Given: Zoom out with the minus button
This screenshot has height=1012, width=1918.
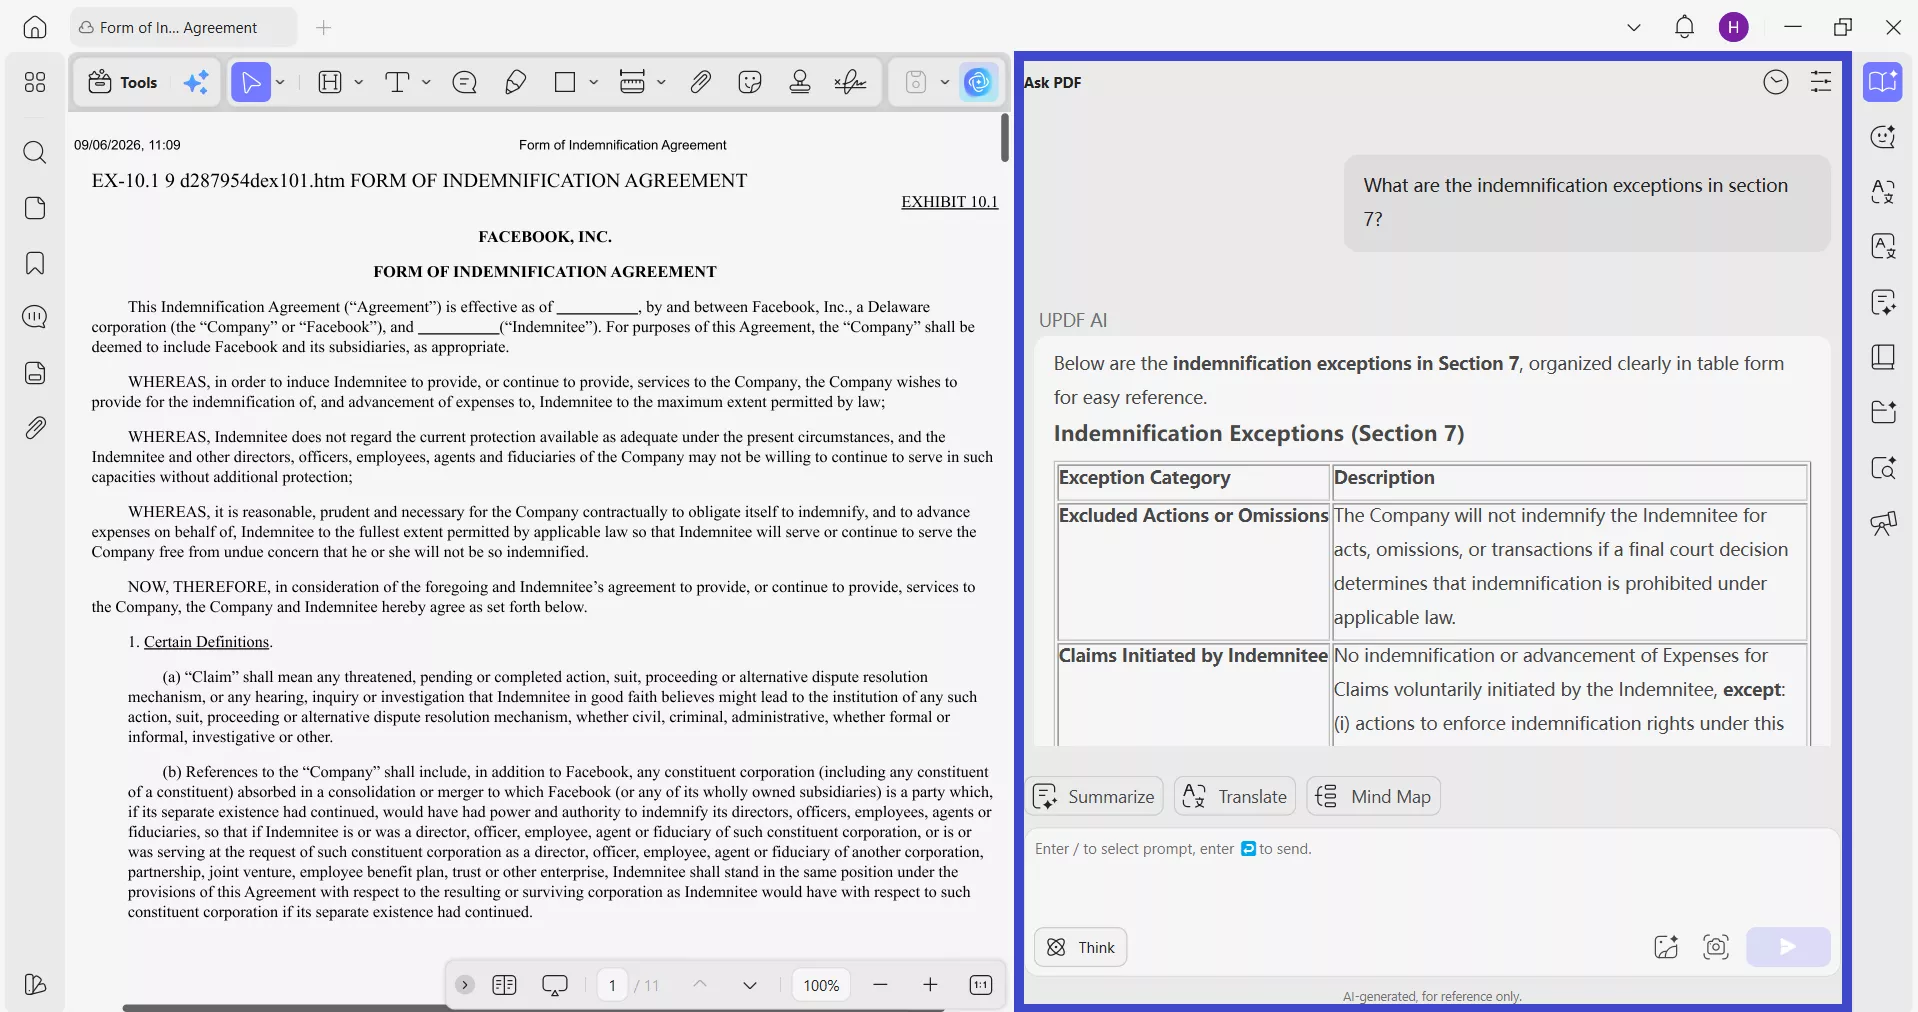Looking at the screenshot, I should click(x=880, y=985).
